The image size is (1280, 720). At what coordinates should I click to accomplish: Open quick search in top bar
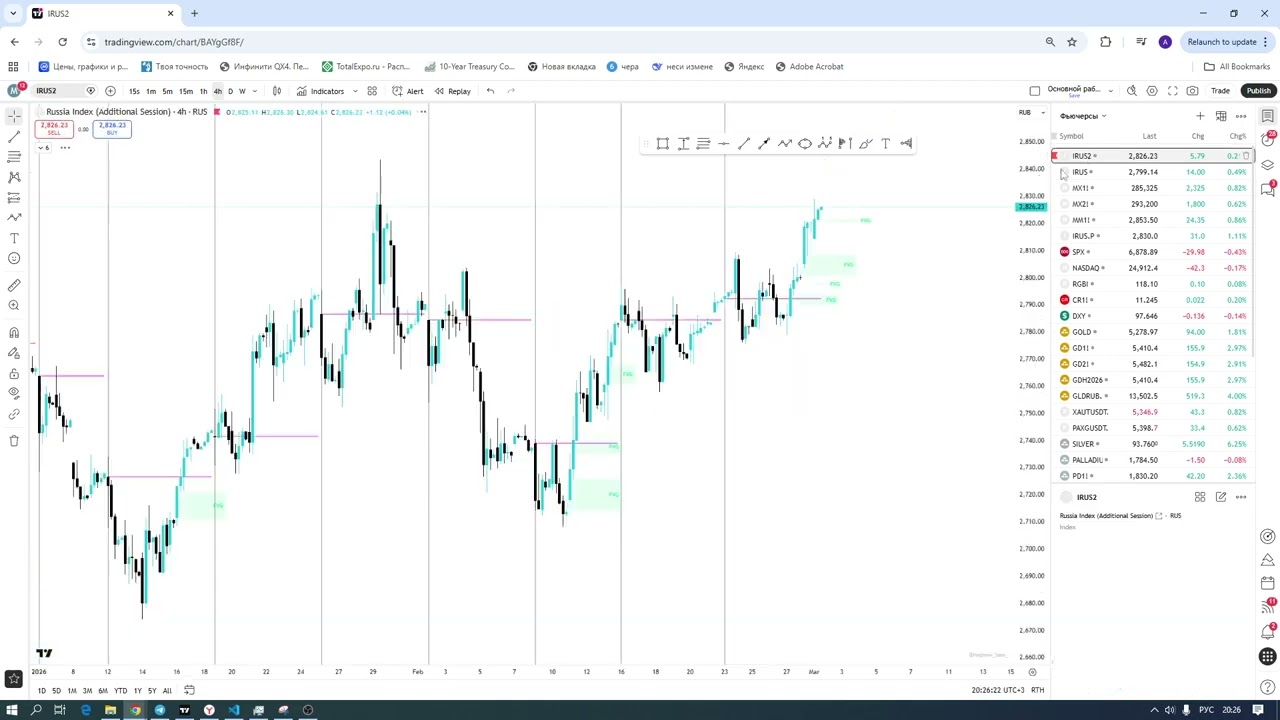point(1132,91)
